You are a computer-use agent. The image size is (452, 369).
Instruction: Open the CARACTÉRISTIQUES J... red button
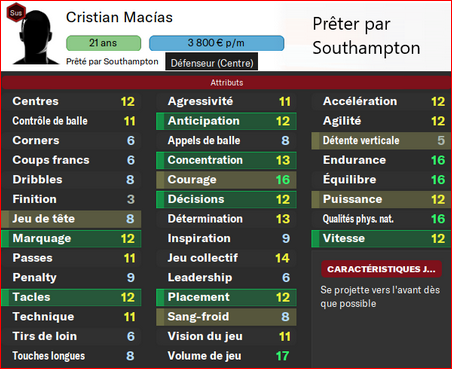(x=381, y=269)
